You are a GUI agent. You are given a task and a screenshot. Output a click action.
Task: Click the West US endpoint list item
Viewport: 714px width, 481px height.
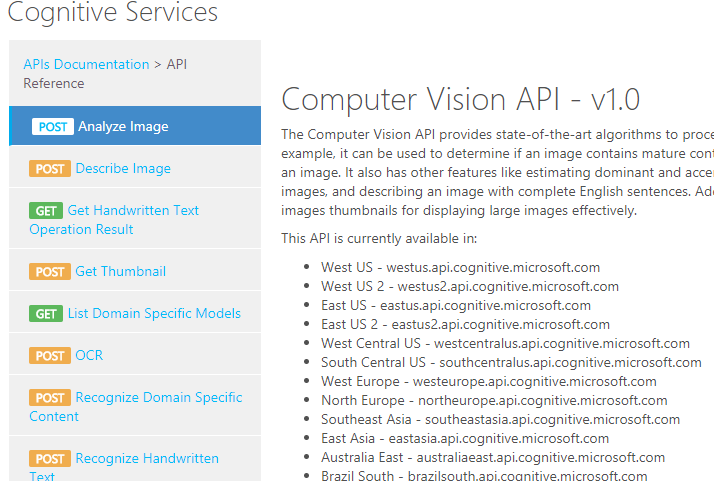click(x=460, y=267)
